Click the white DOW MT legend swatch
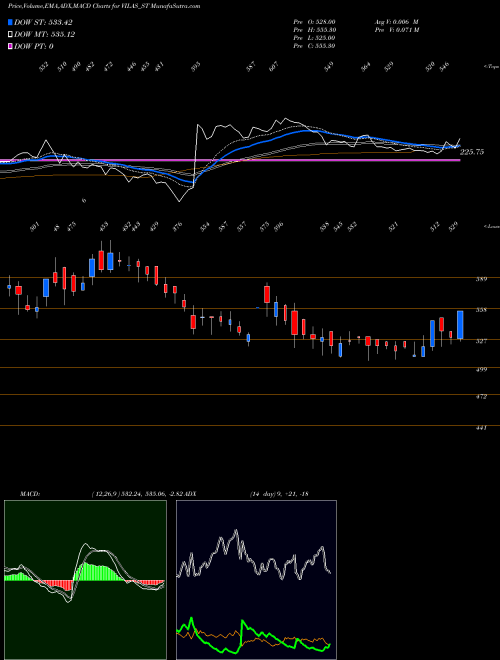The height and width of the screenshot is (660, 500). coord(10,35)
